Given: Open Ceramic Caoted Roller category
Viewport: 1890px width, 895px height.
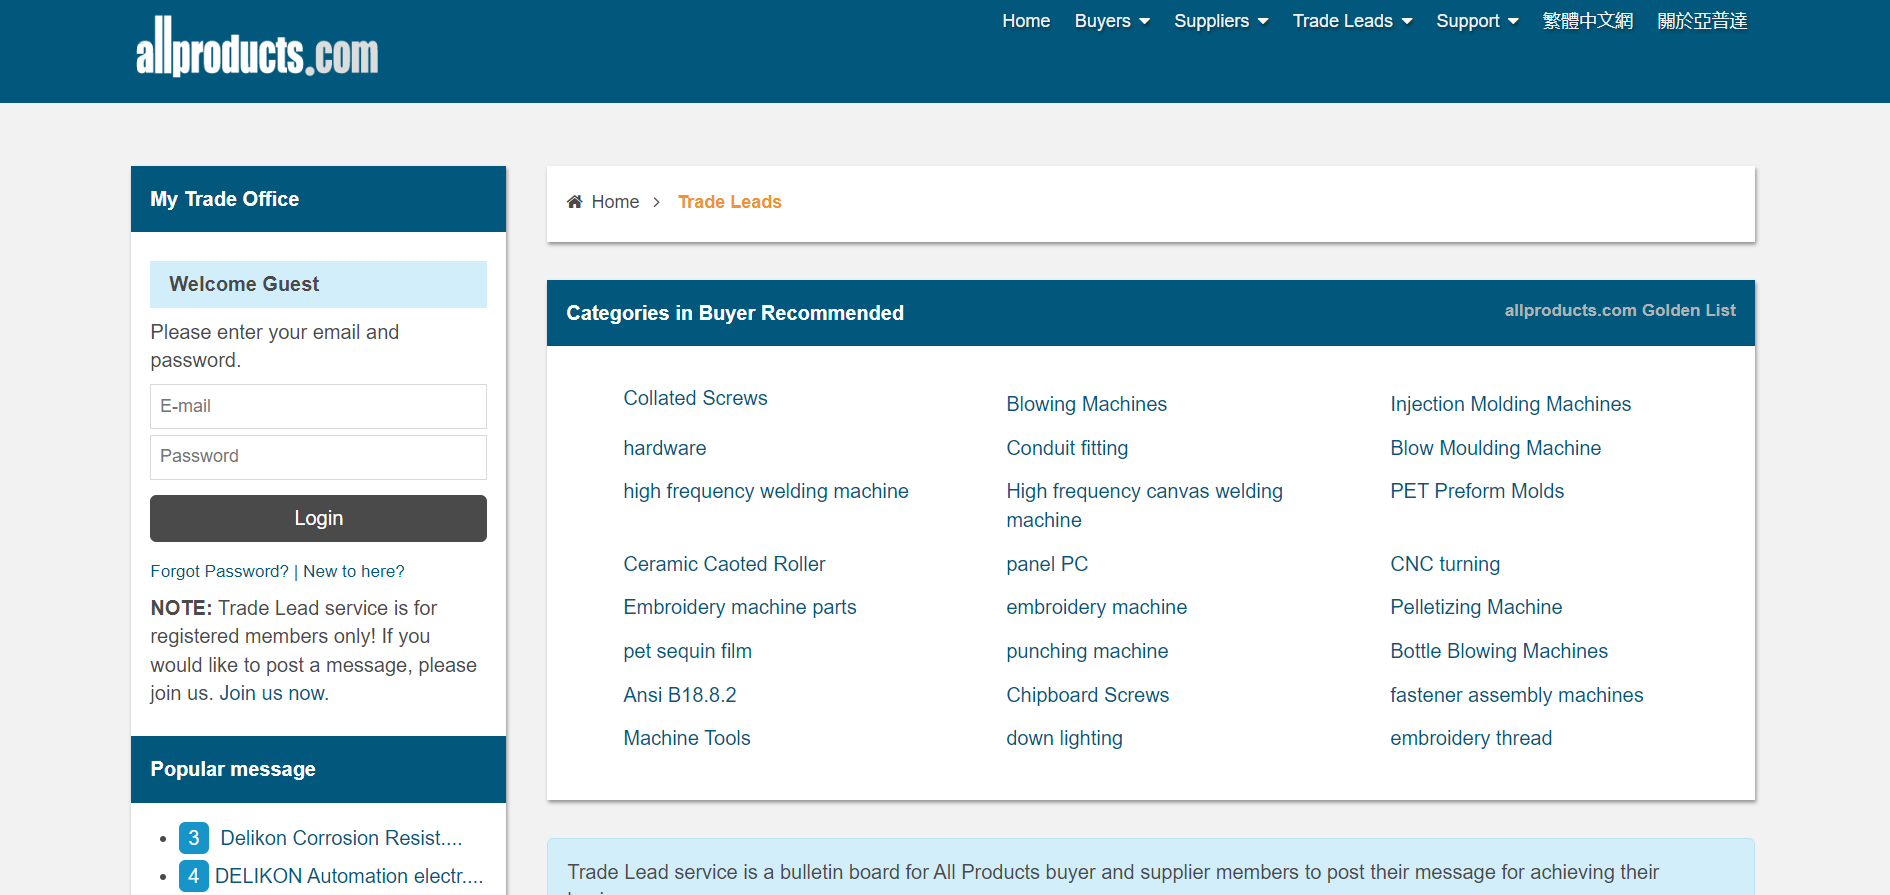Looking at the screenshot, I should (724, 564).
